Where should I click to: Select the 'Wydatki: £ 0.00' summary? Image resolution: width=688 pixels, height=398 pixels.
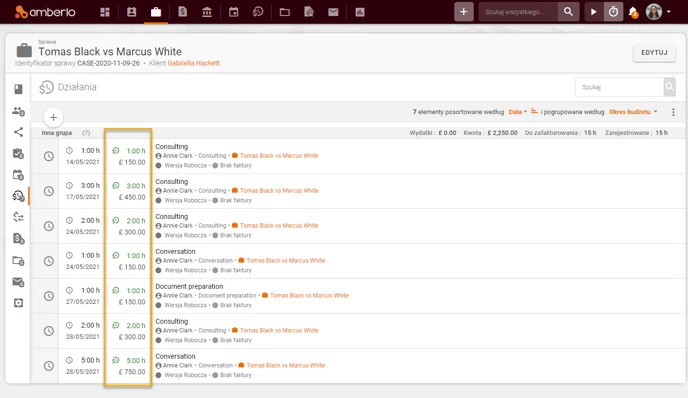[433, 133]
